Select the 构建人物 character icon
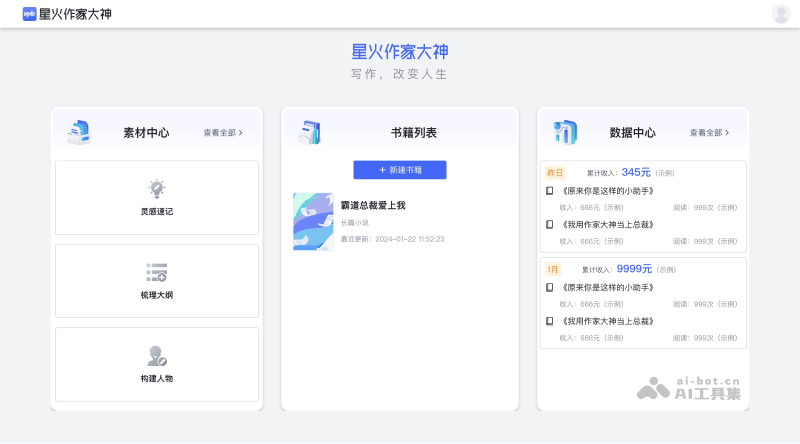 tap(157, 355)
